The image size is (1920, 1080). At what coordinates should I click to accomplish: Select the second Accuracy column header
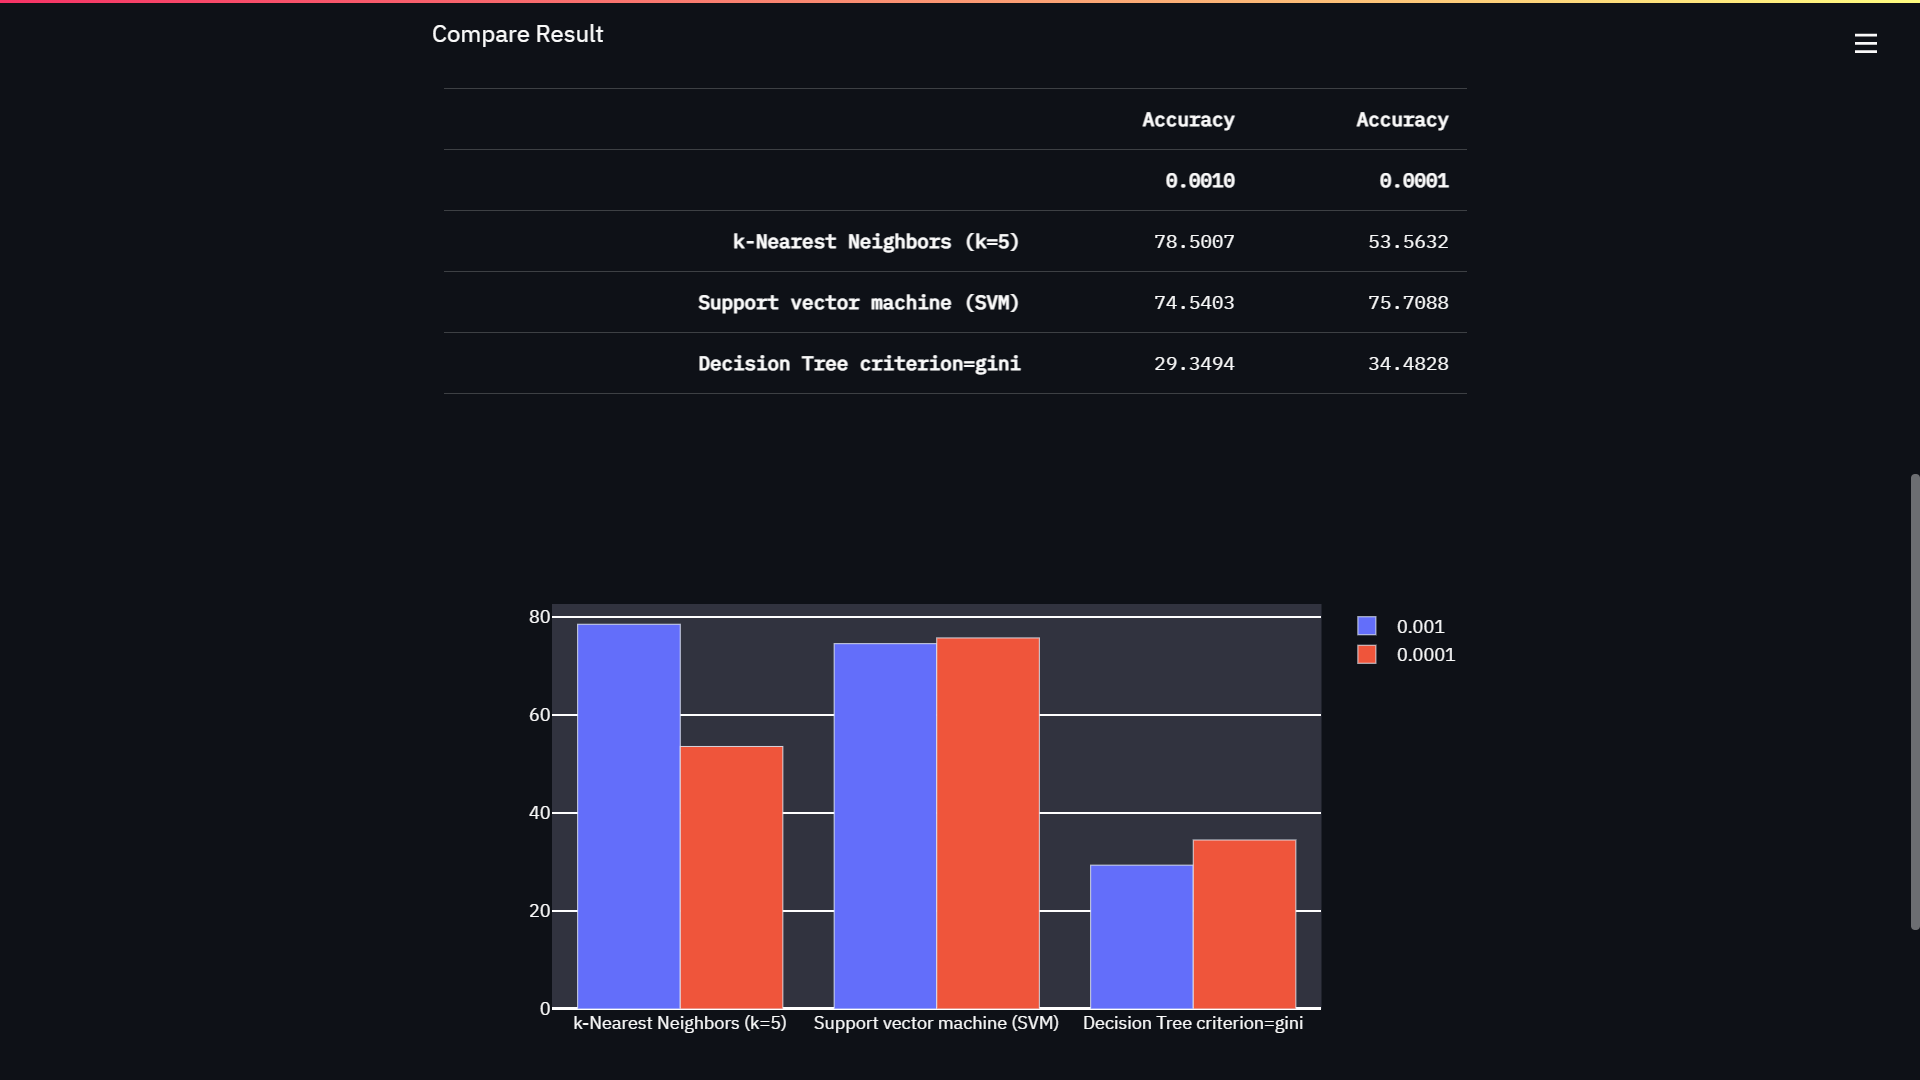click(x=1402, y=119)
